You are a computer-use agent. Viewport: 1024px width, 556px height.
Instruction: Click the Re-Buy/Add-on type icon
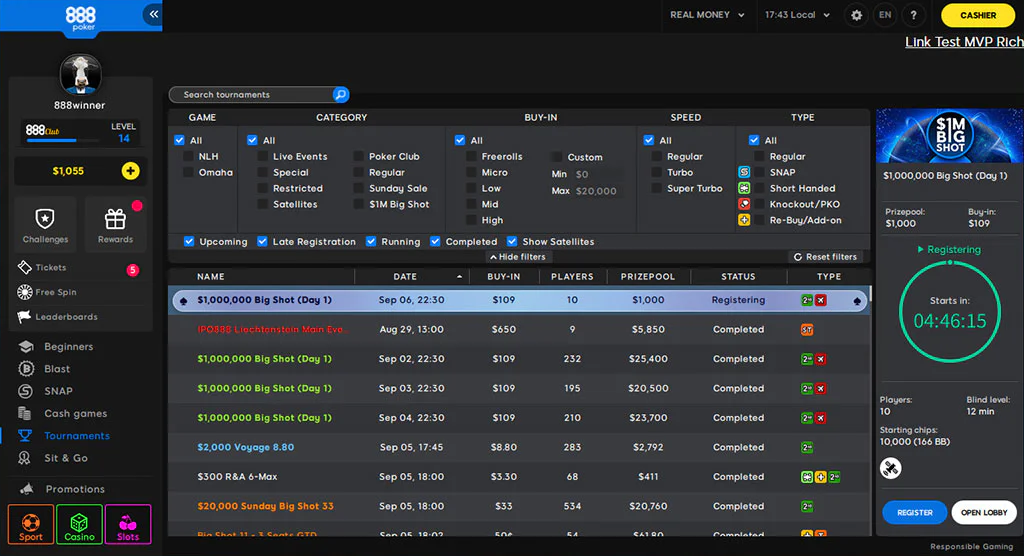[744, 220]
